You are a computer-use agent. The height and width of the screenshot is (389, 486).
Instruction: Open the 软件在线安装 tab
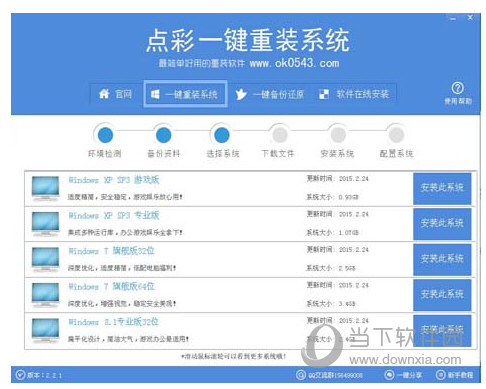tap(354, 94)
